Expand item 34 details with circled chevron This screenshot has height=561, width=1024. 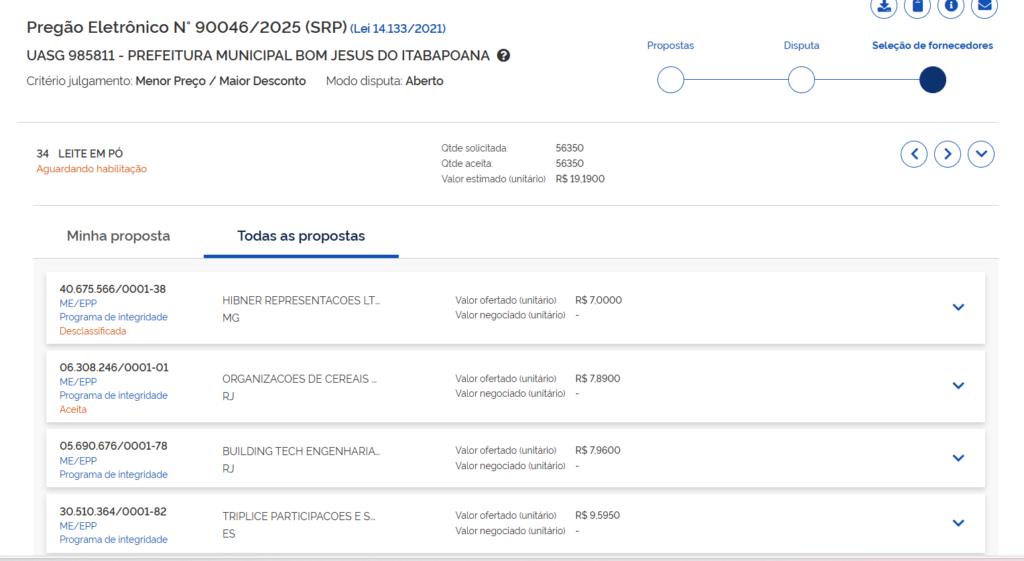[x=981, y=154]
